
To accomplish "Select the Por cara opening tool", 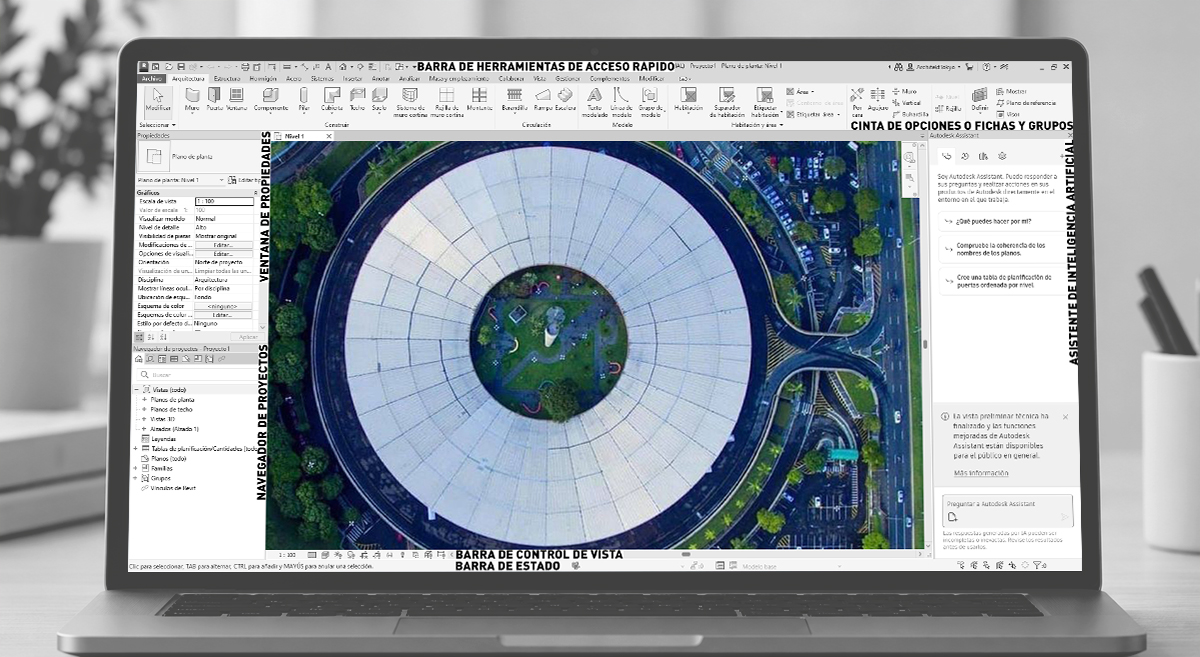I will 857,102.
